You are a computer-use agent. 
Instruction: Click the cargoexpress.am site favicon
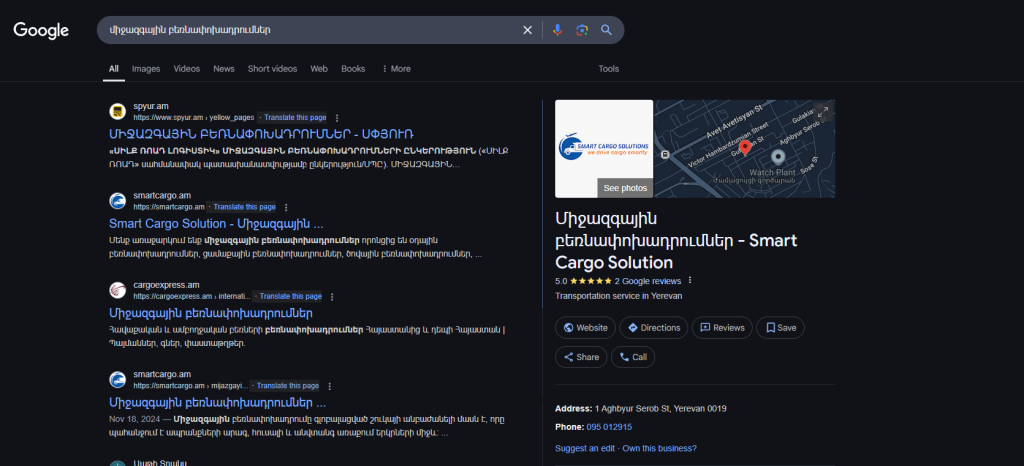point(118,290)
